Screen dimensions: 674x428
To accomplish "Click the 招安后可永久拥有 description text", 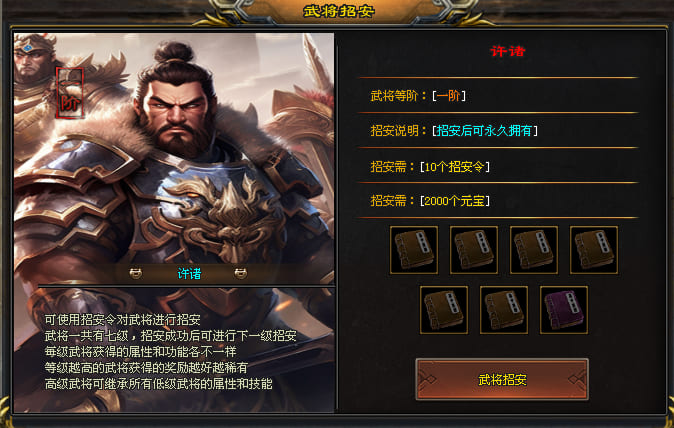I will 484,131.
